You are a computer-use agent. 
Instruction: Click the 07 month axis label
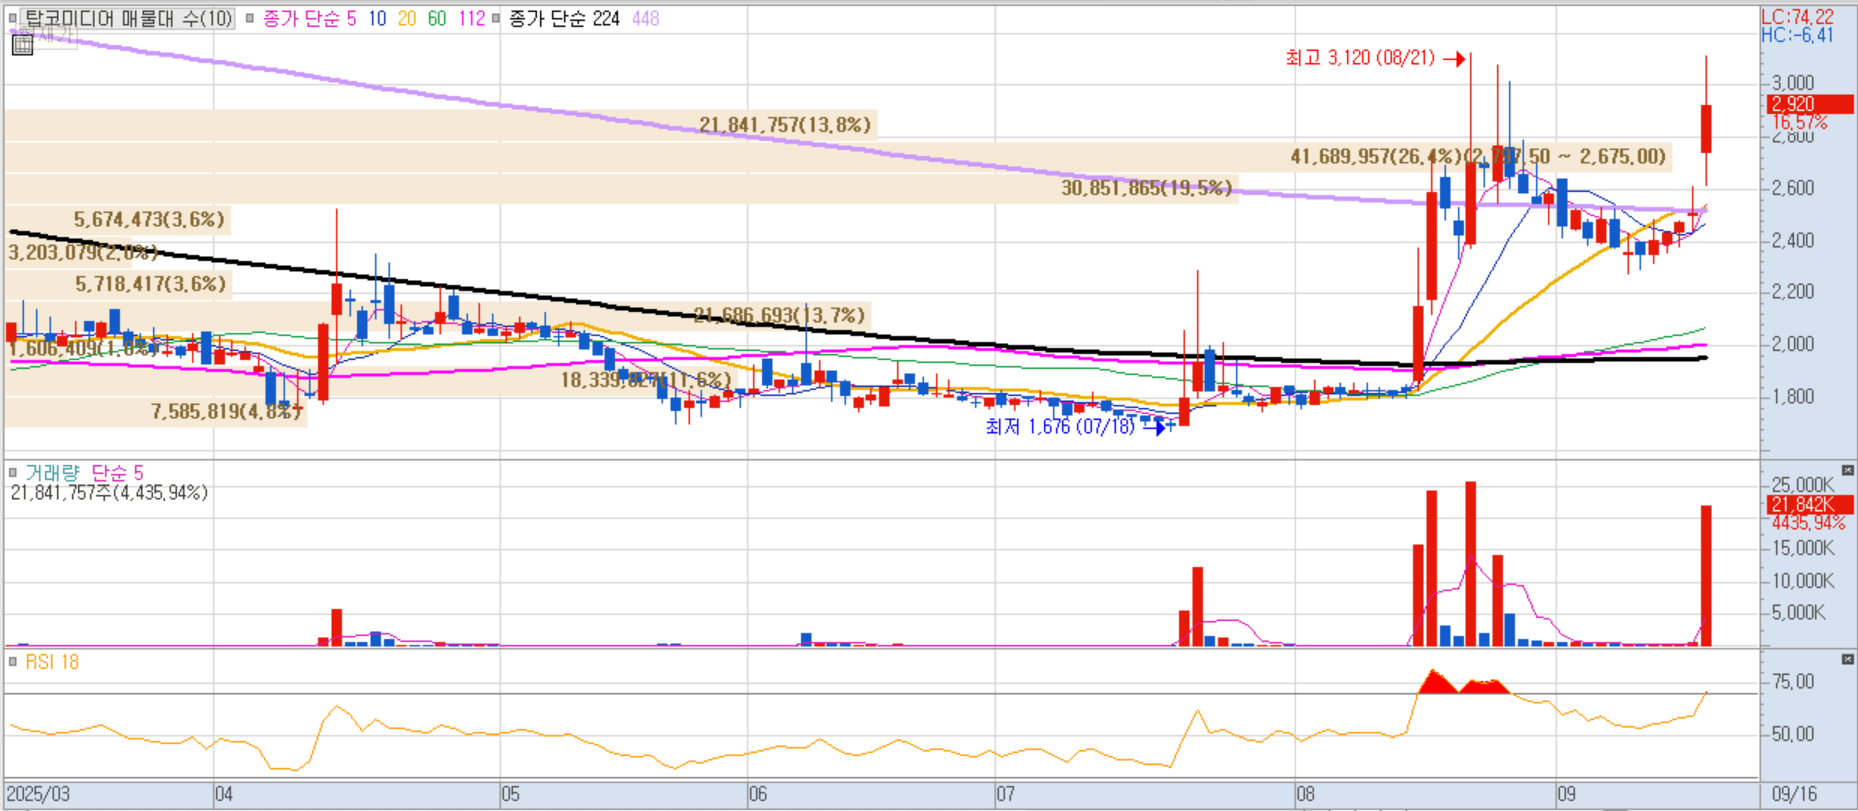(1005, 794)
